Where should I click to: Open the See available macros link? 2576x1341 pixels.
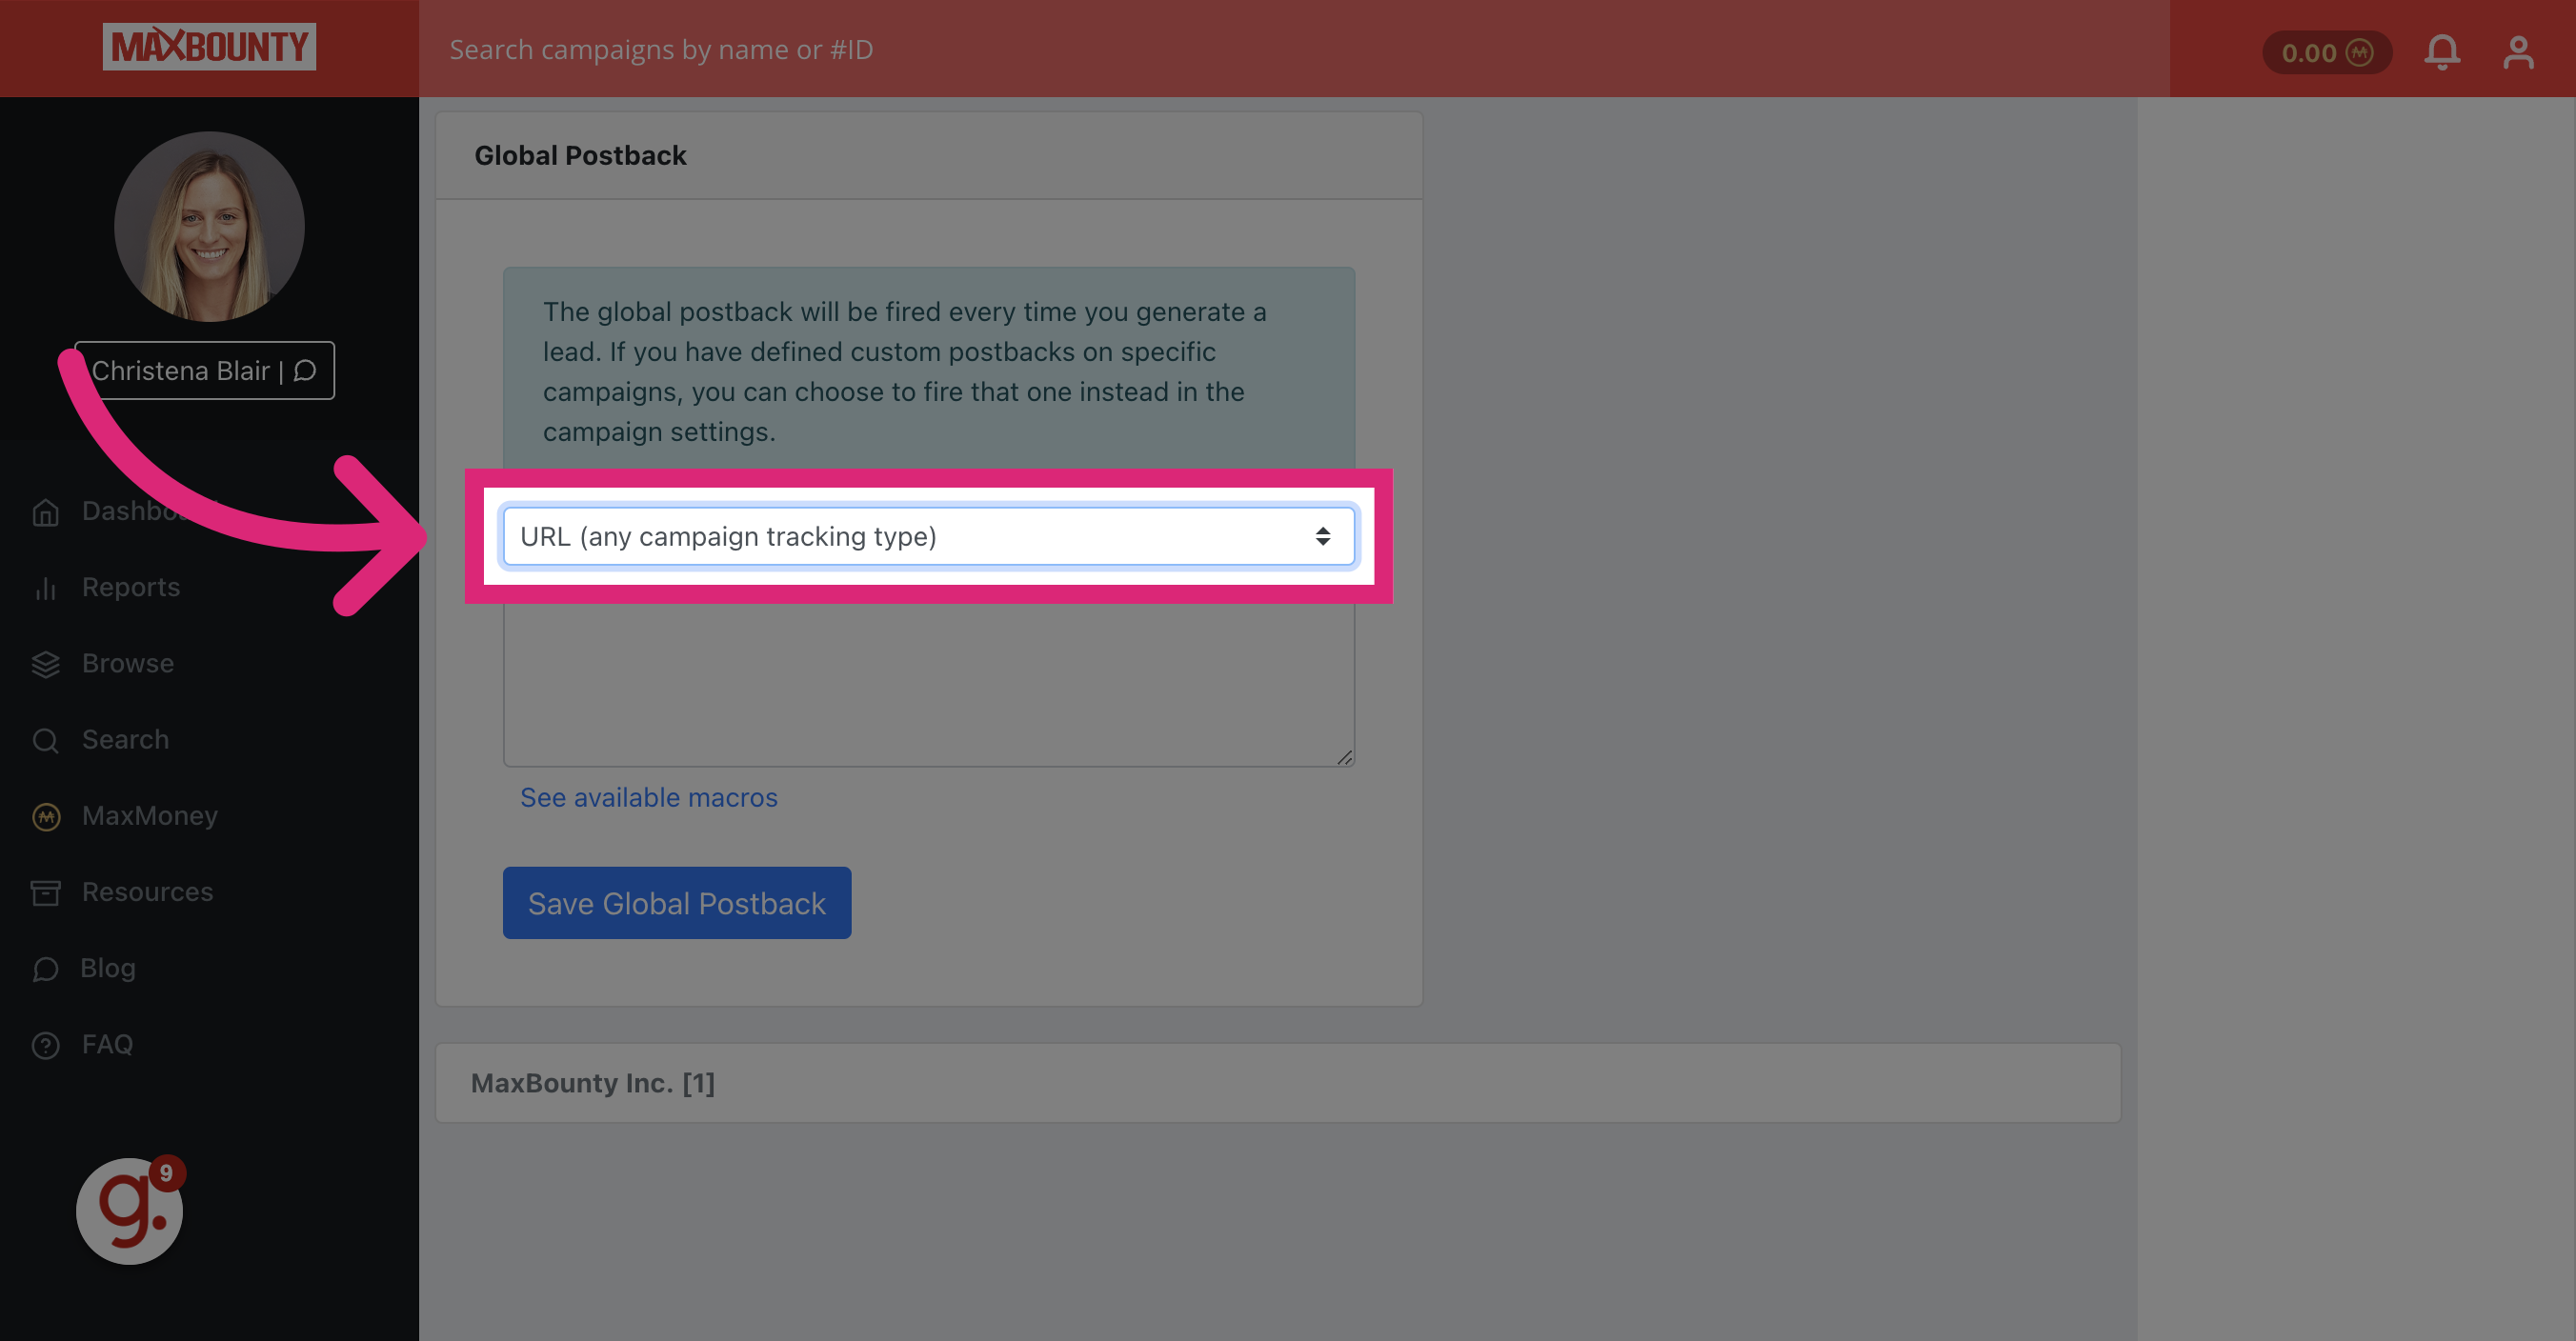pyautogui.click(x=648, y=797)
